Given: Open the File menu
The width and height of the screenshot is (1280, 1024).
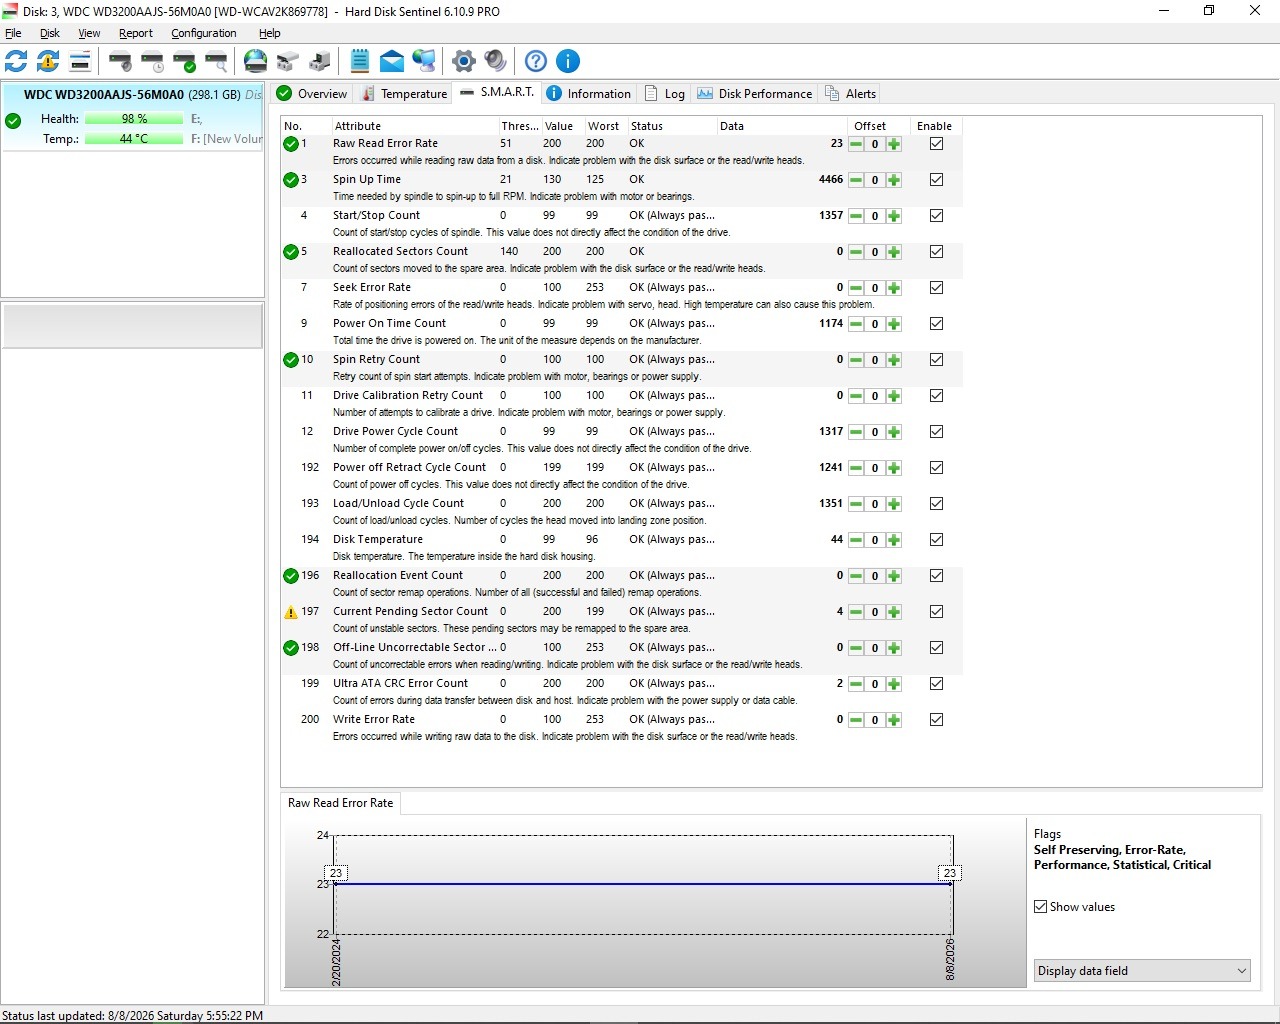Looking at the screenshot, I should tap(13, 33).
